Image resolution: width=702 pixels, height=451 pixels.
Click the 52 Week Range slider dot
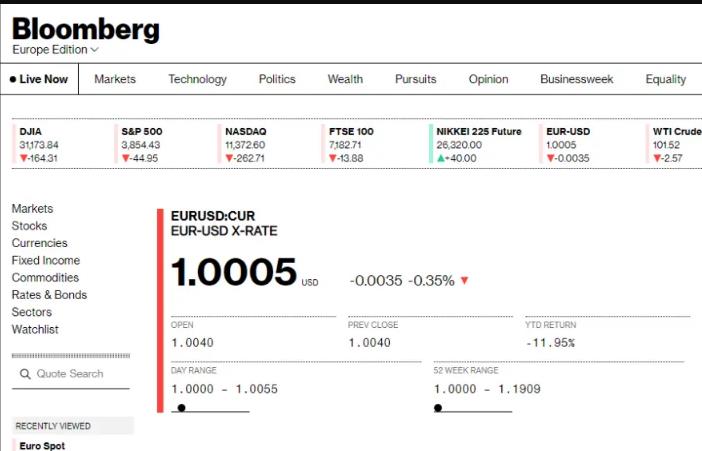click(x=438, y=408)
